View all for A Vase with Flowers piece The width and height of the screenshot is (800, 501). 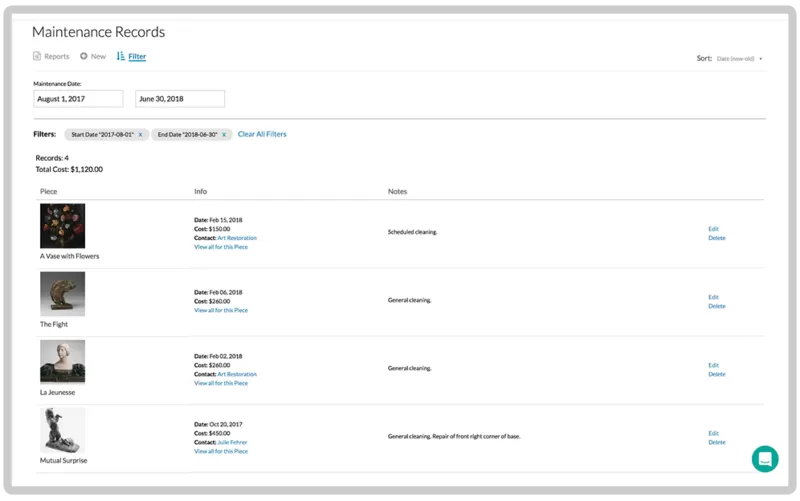coord(221,247)
